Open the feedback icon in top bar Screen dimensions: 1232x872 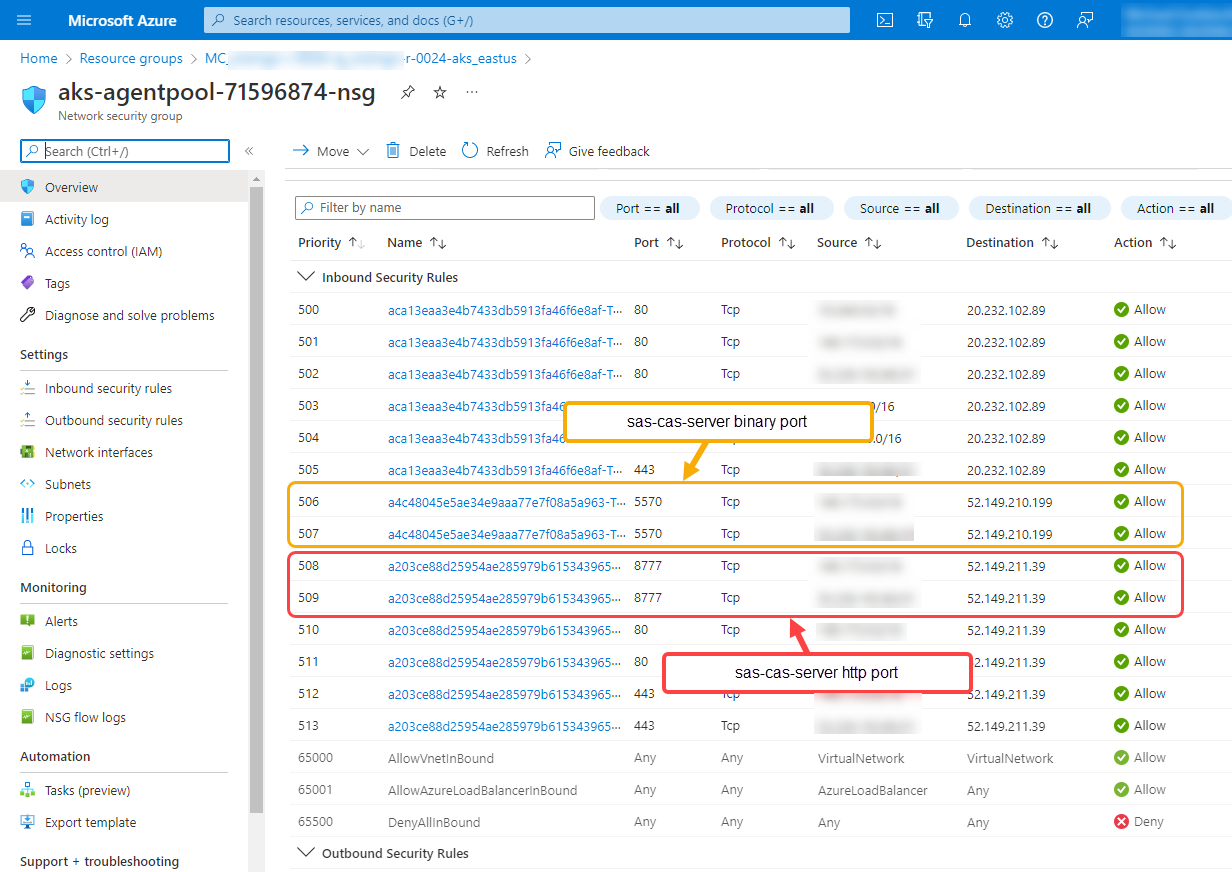[1084, 19]
